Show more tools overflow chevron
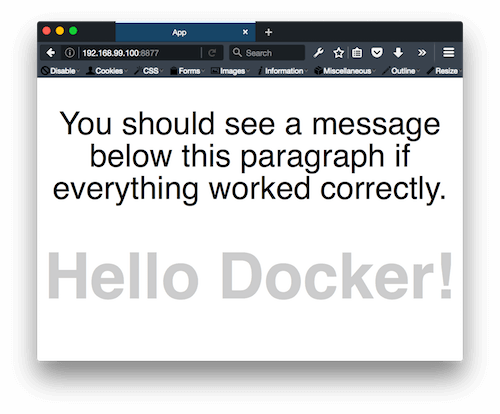Screen dimensions: 500x414 (x=422, y=53)
